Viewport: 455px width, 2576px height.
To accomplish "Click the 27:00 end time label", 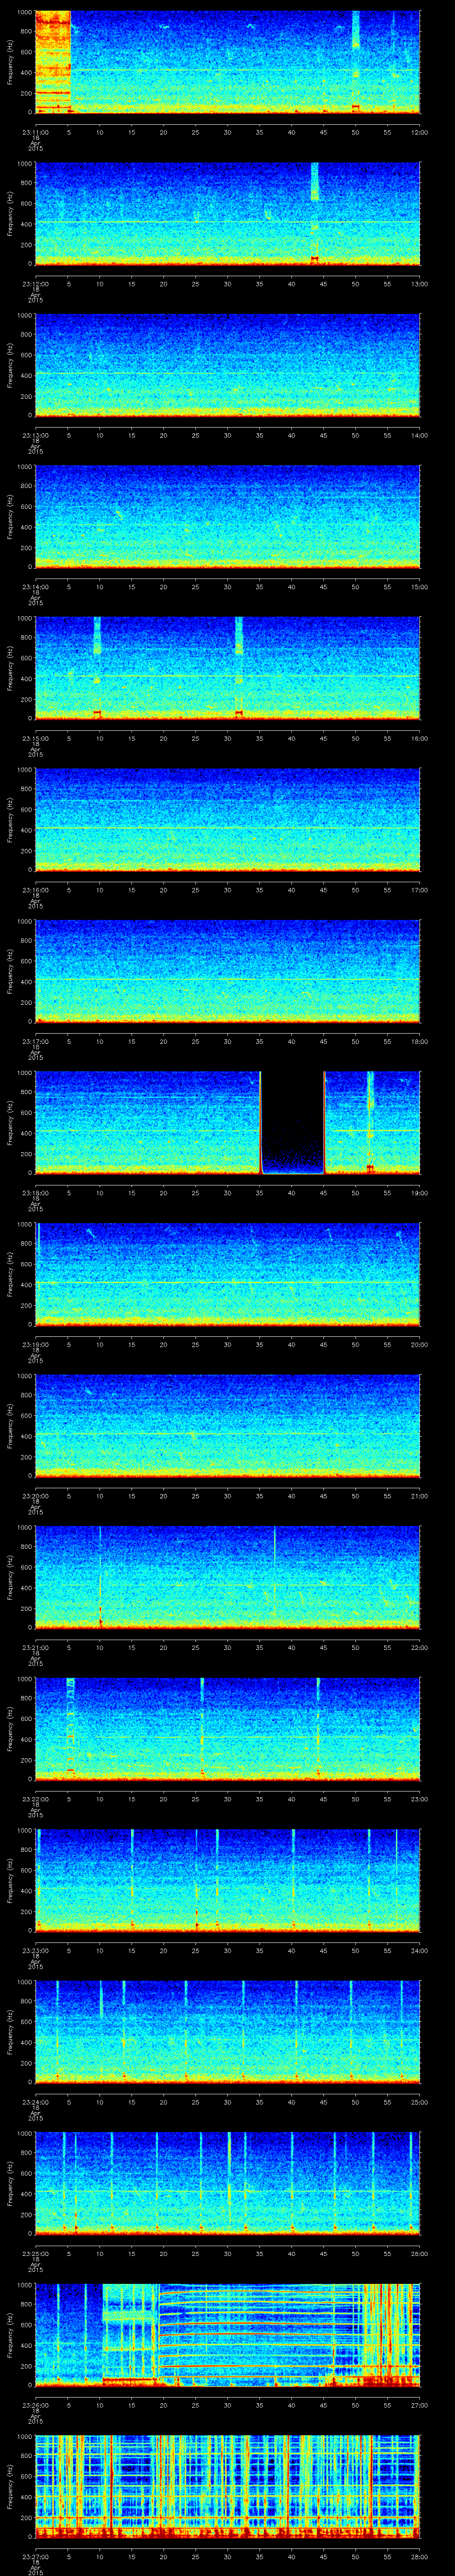I will tap(419, 2405).
